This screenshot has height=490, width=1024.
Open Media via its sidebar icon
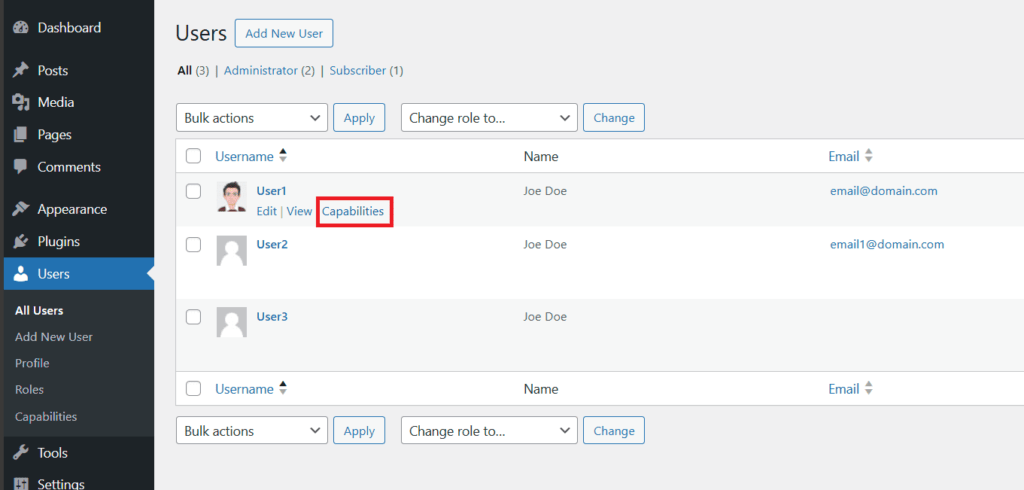tap(20, 103)
